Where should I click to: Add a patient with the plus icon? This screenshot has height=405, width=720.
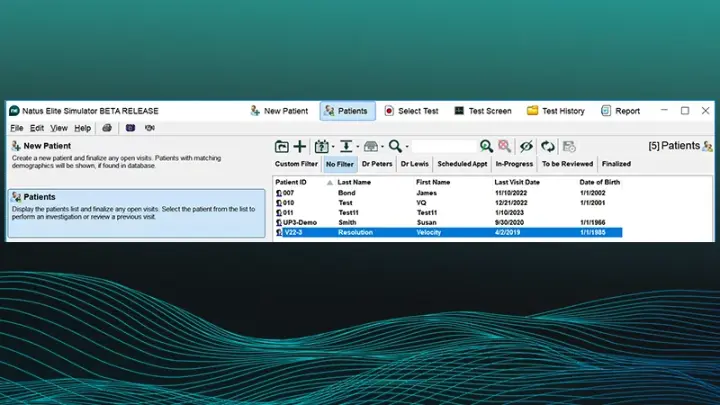tap(300, 146)
